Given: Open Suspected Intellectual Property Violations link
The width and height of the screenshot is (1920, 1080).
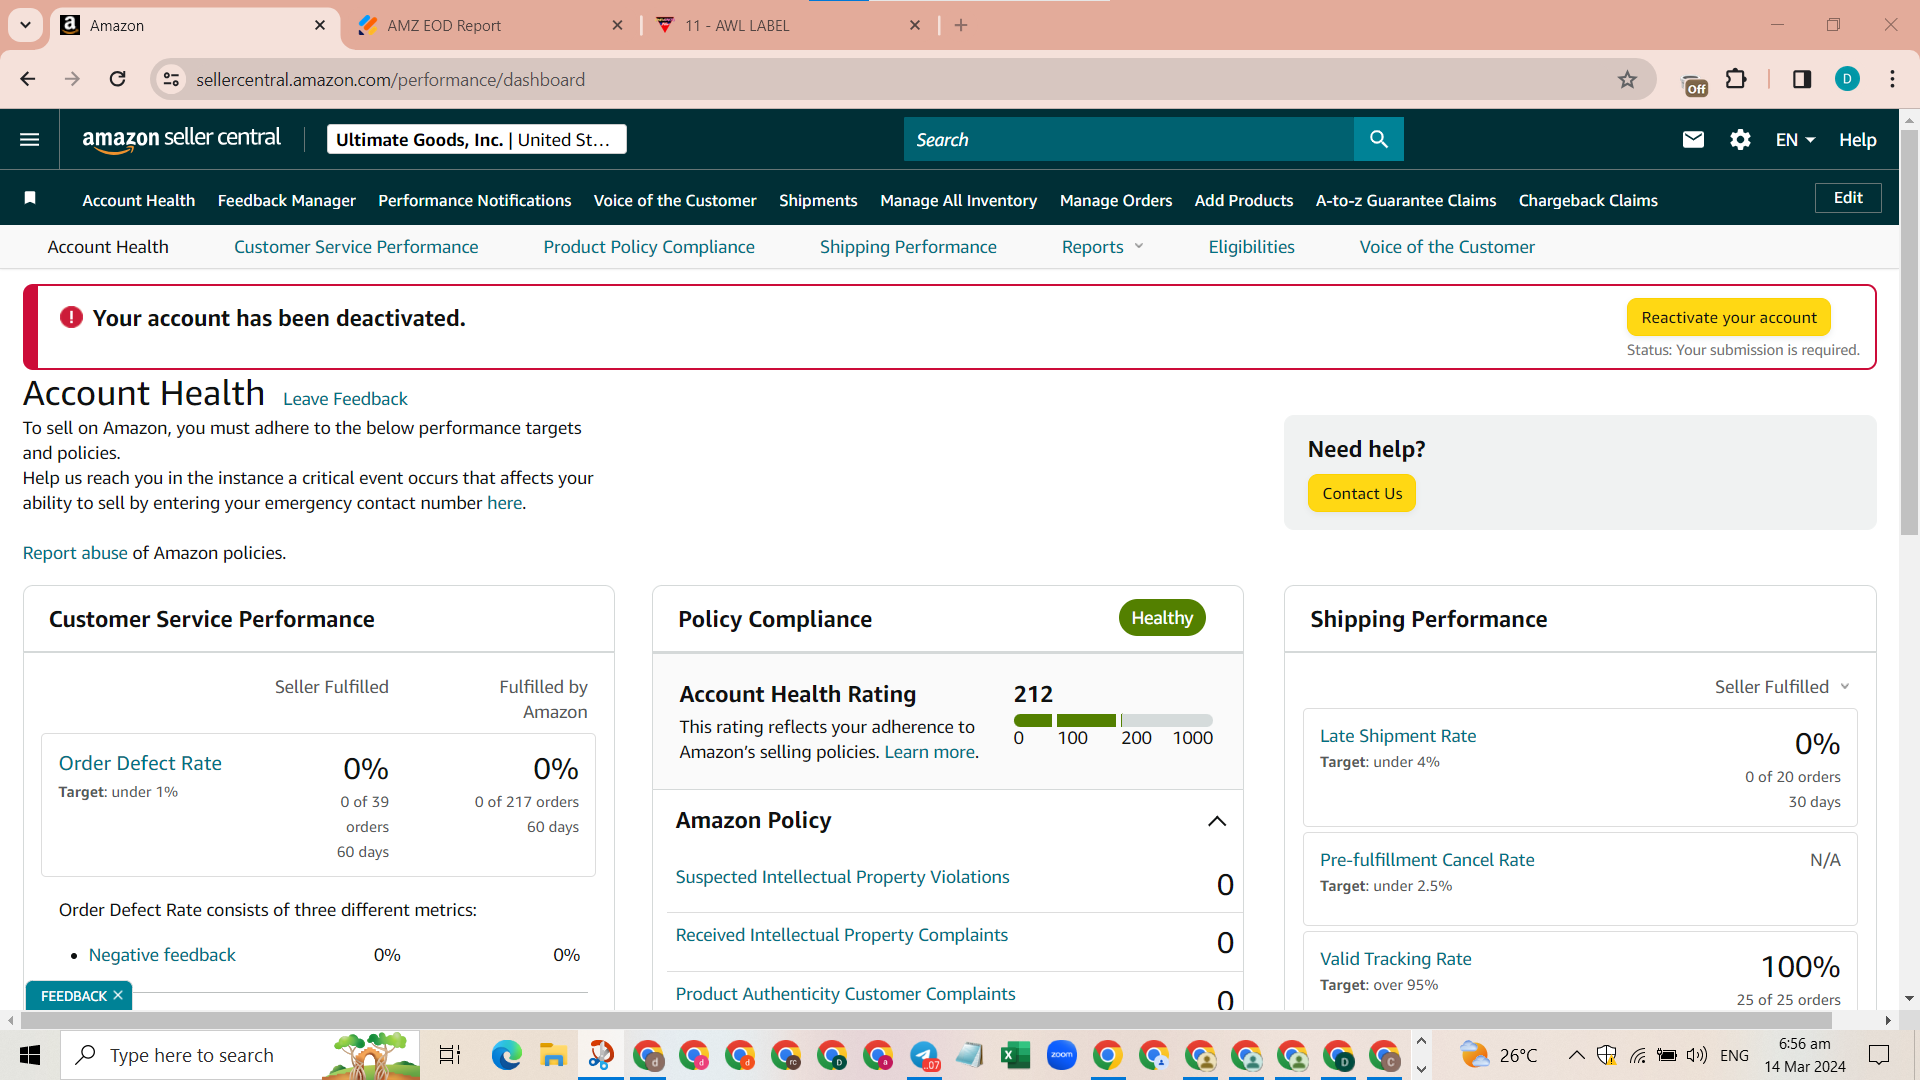Looking at the screenshot, I should [842, 877].
